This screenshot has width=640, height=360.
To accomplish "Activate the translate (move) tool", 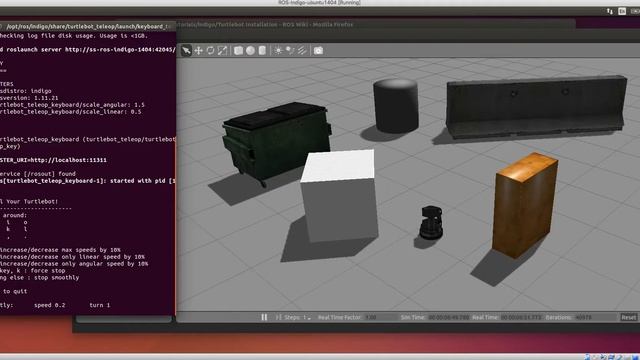I will [198, 51].
